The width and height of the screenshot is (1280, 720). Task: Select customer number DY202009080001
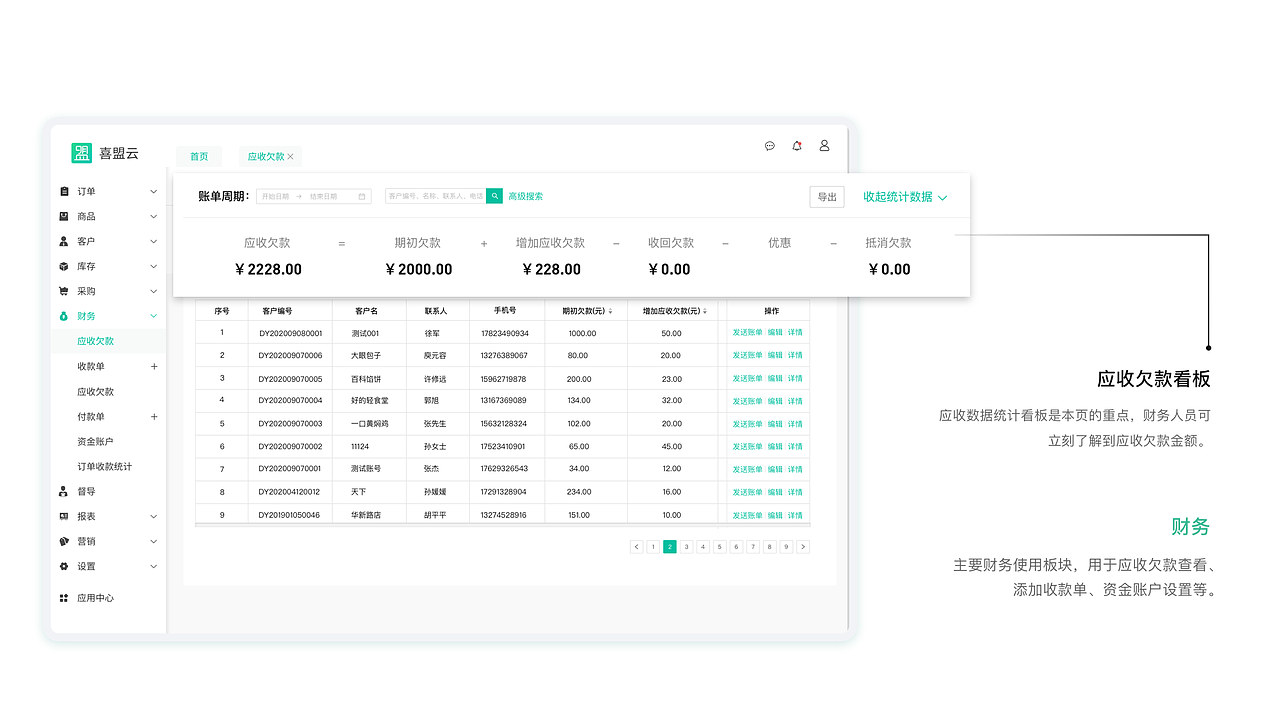(x=291, y=333)
